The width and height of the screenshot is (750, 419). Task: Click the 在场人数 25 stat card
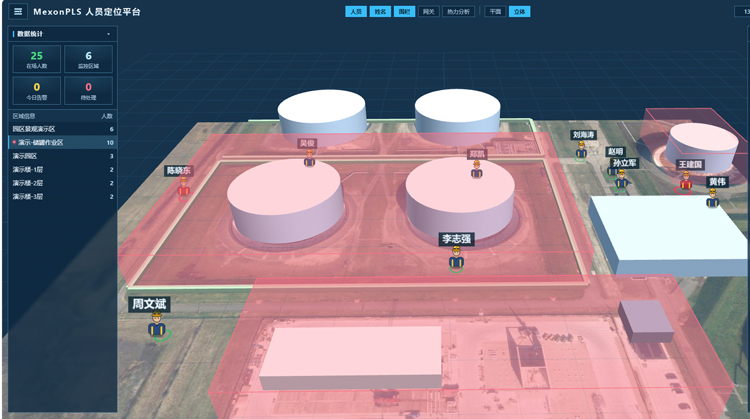37,59
